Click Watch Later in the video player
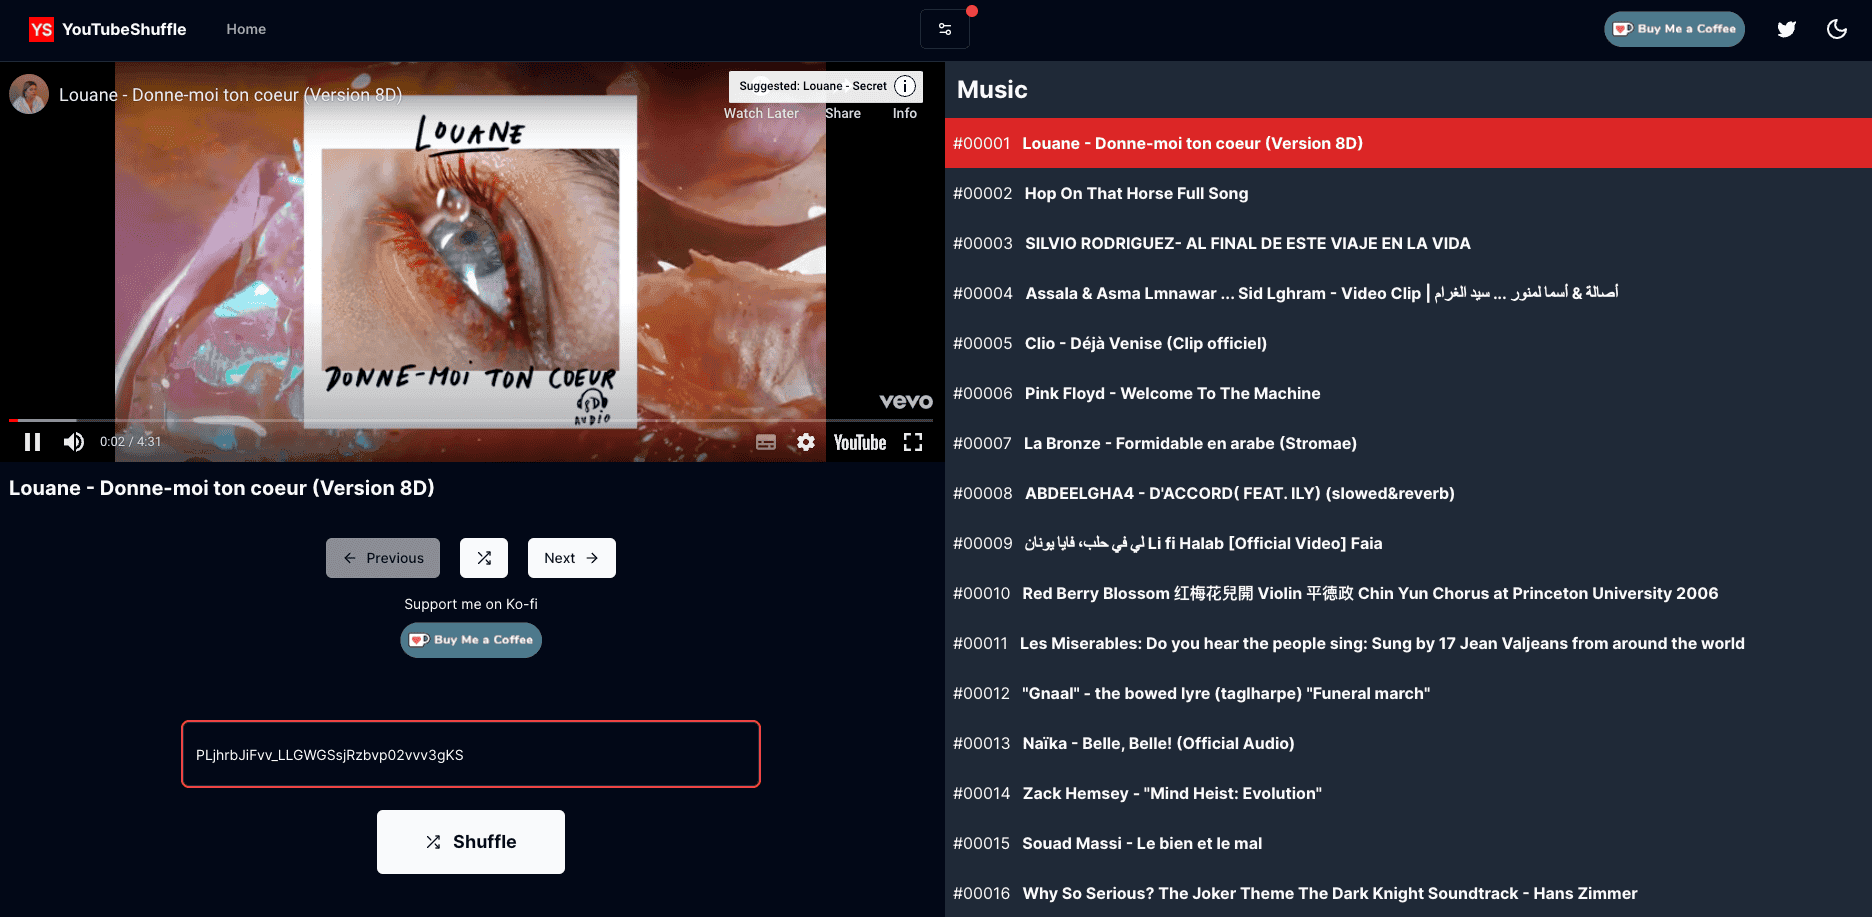This screenshot has height=917, width=1872. (761, 113)
